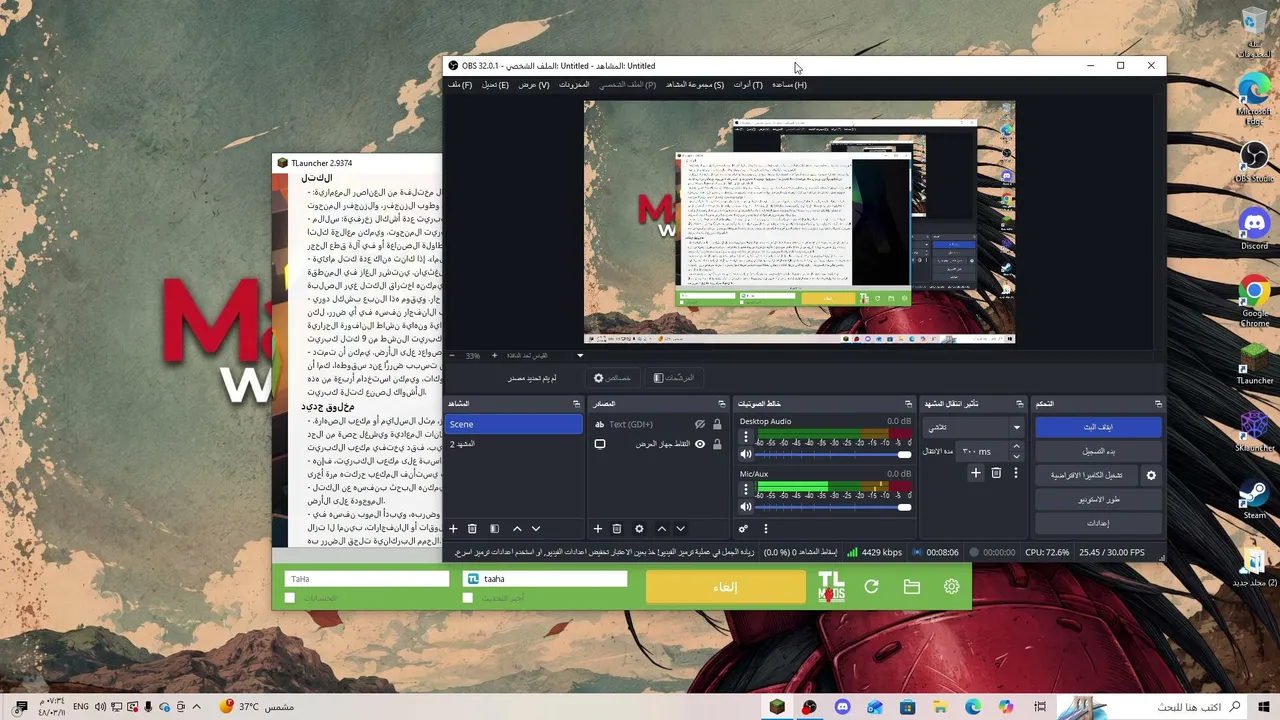Pop out the Scene Transitions dock
Screen dimensions: 1280x720
(x=1019, y=404)
